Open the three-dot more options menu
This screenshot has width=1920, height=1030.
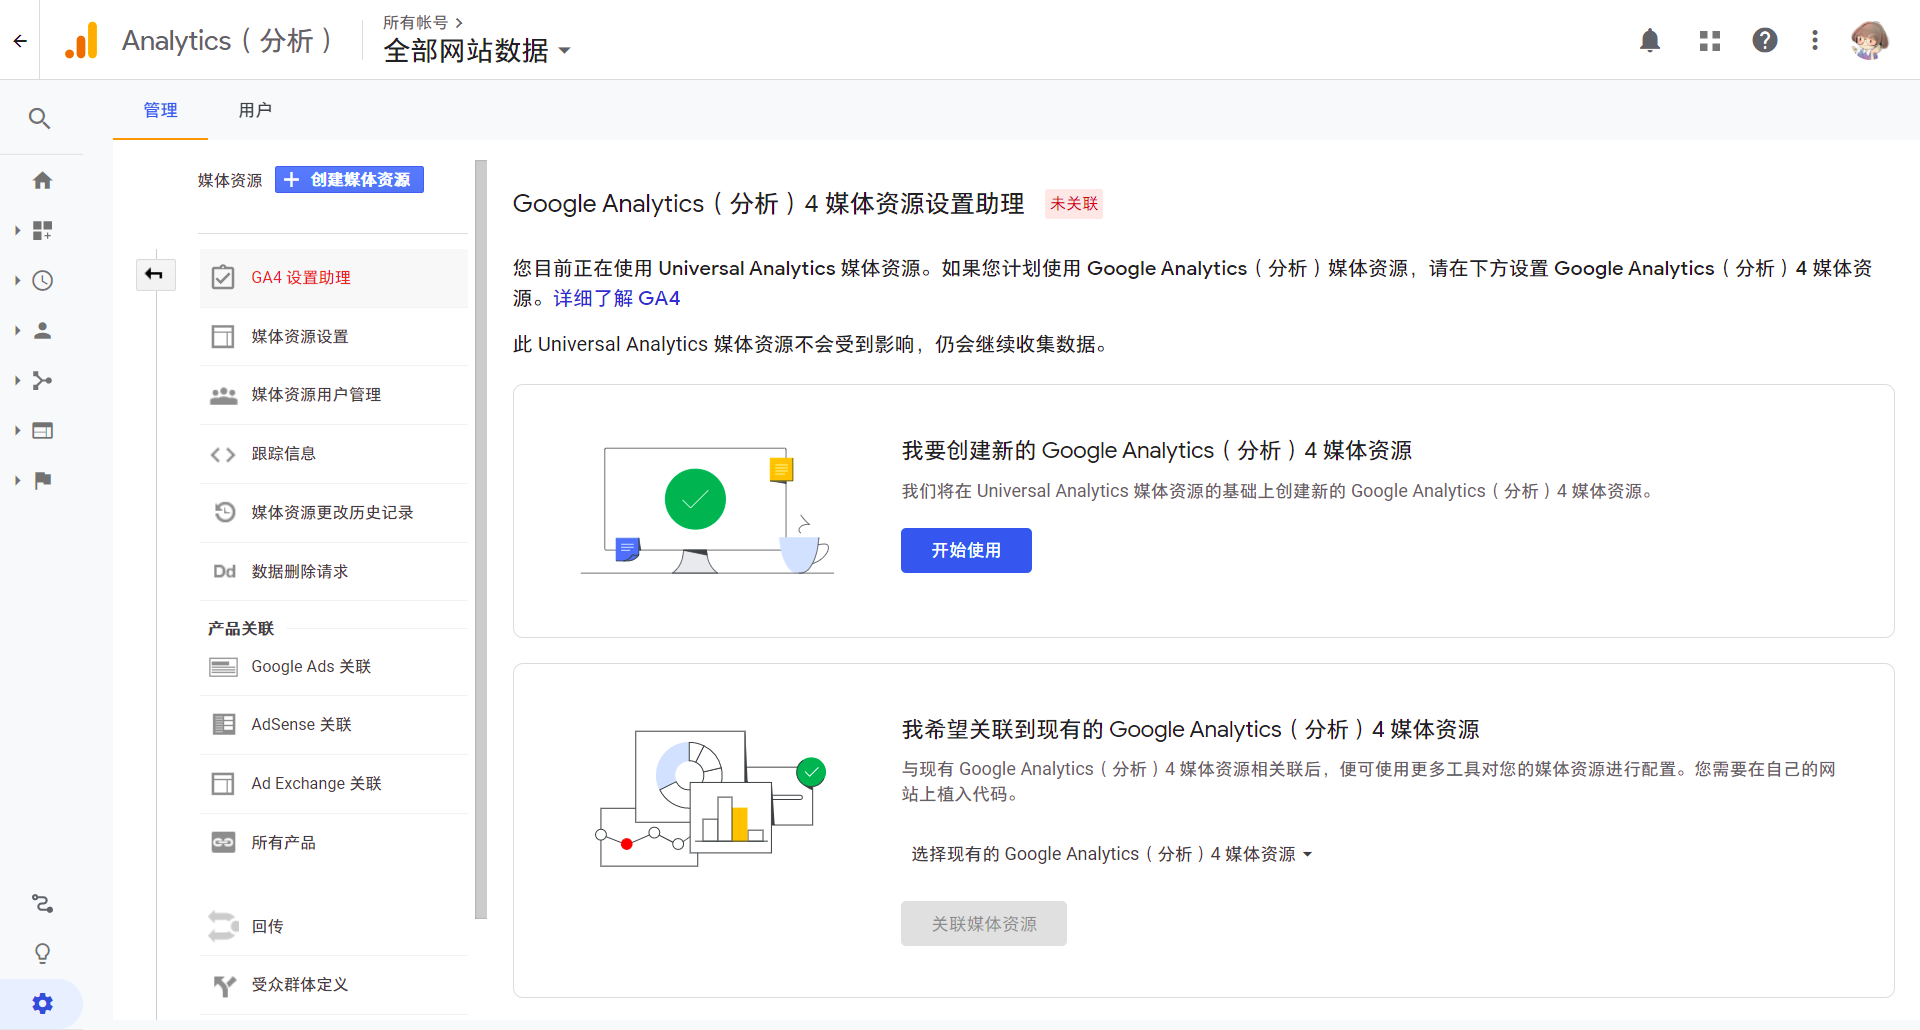[x=1815, y=41]
